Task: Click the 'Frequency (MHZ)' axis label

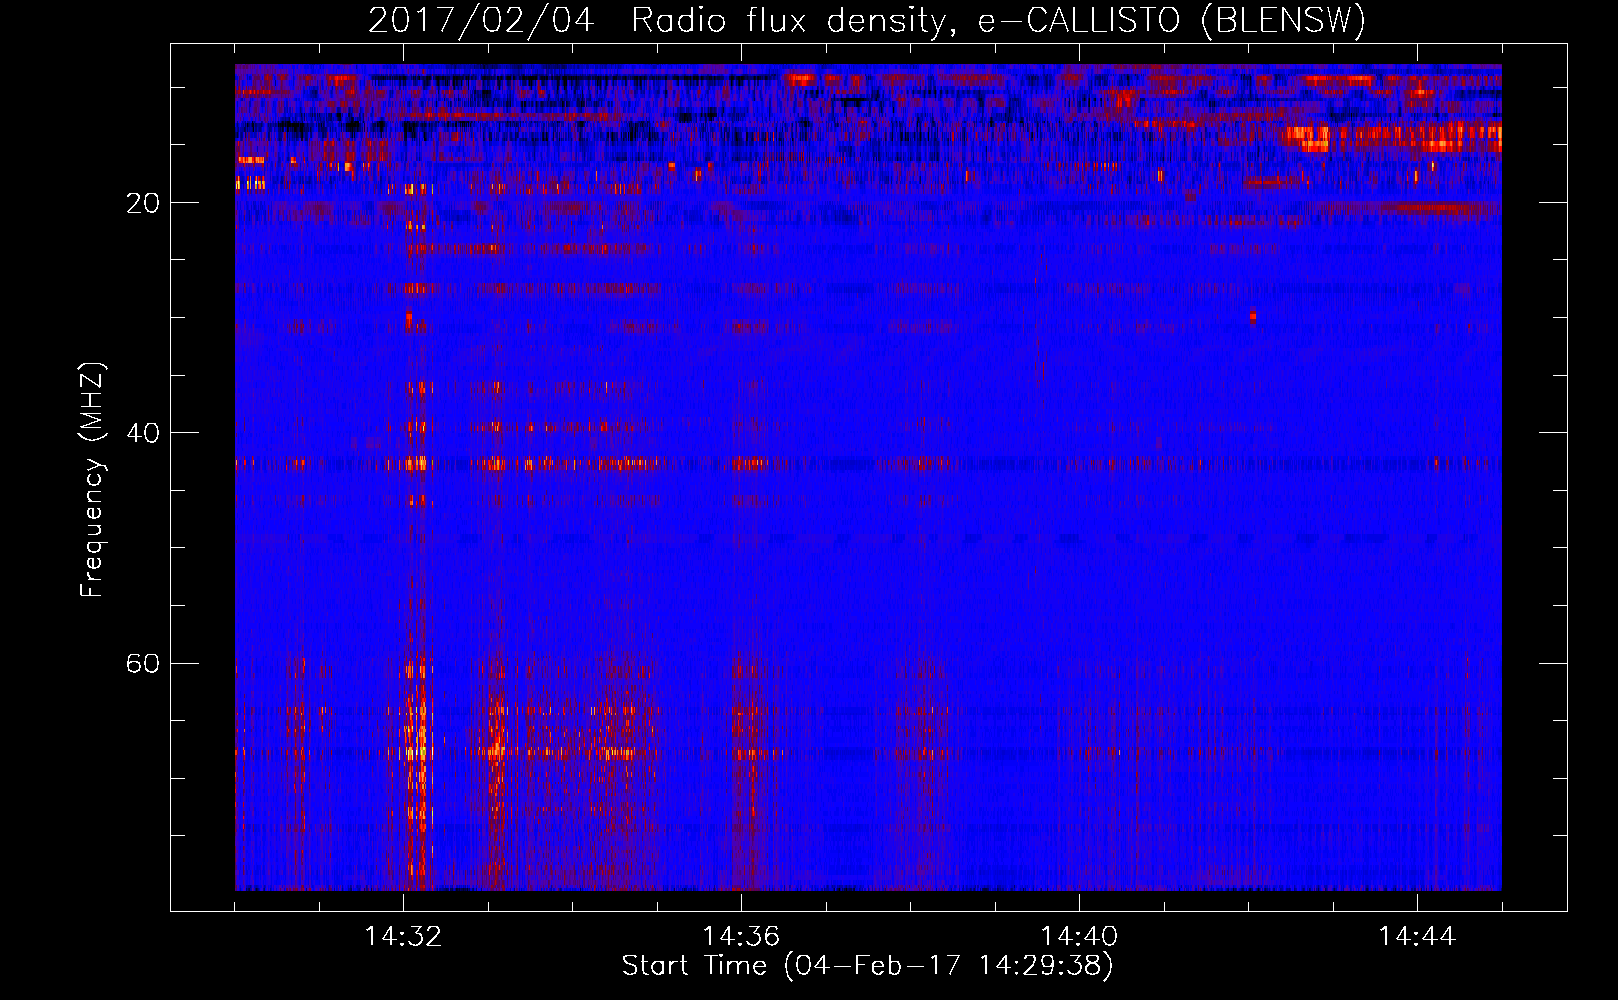Action: [x=91, y=480]
